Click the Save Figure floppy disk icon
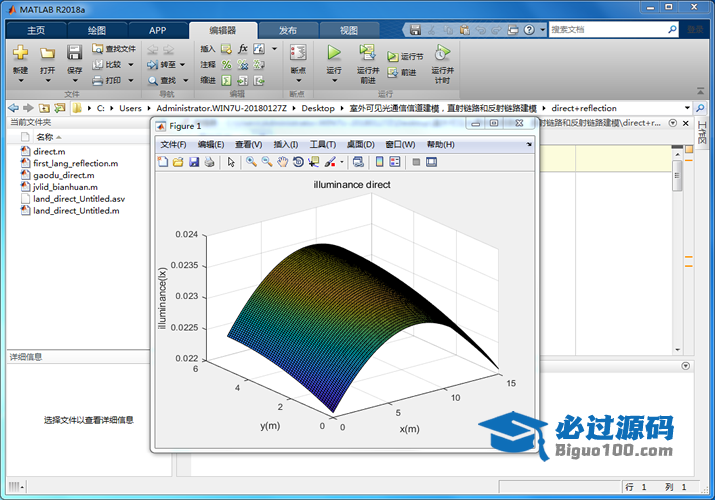This screenshot has height=500, width=715. pos(194,162)
